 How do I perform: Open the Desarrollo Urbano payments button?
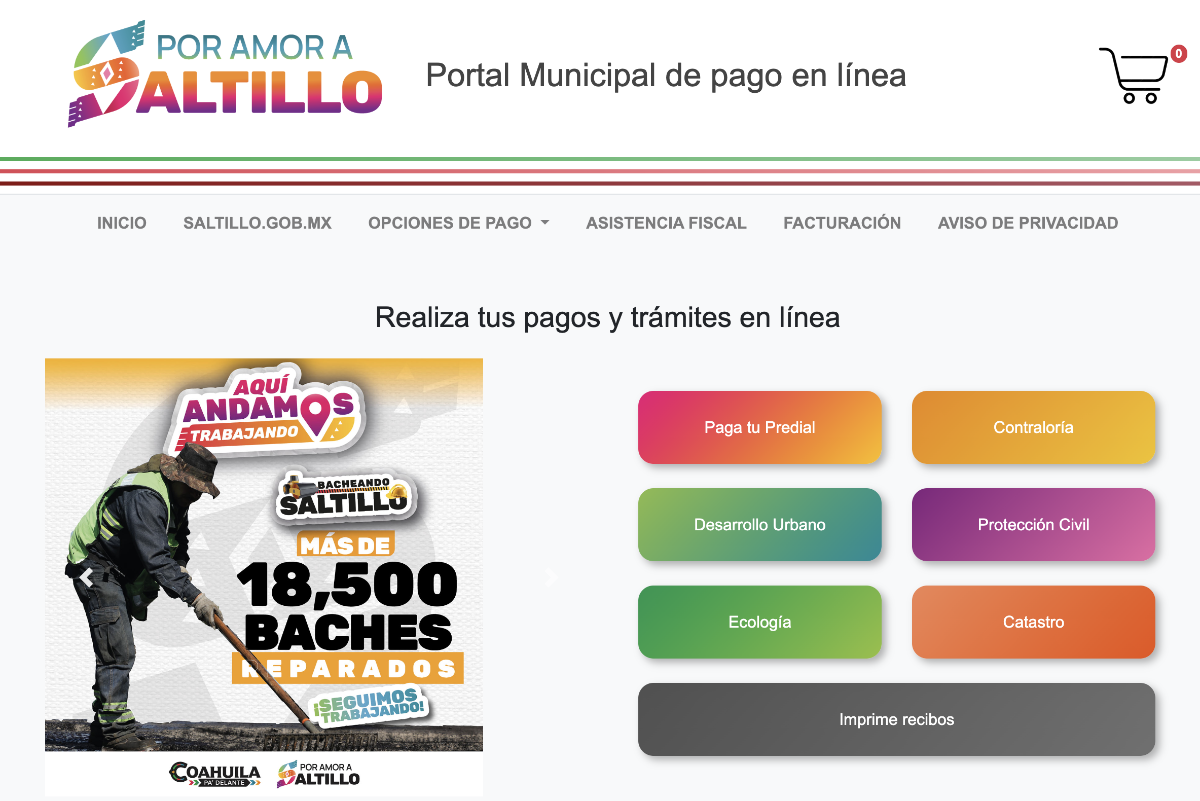click(759, 524)
